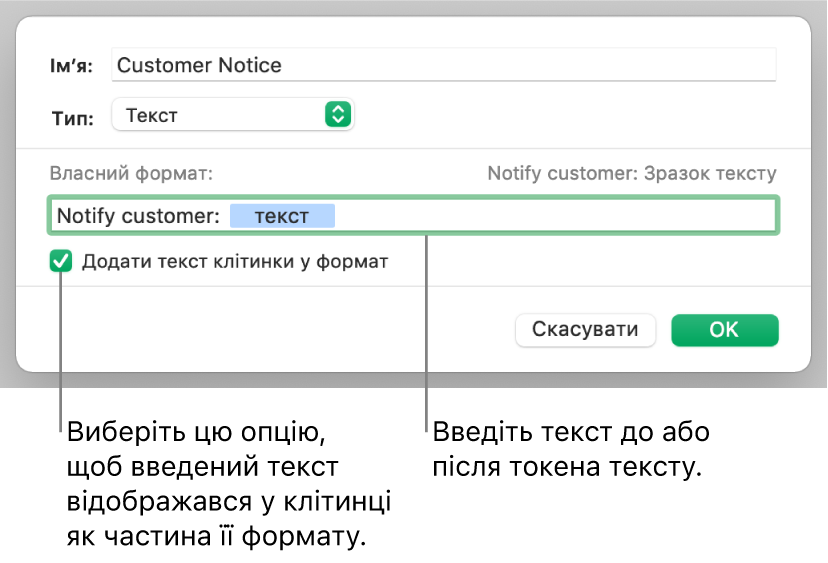This screenshot has width=828, height=563.
Task: Click the Текст value in the type popup
Action: coord(151,115)
